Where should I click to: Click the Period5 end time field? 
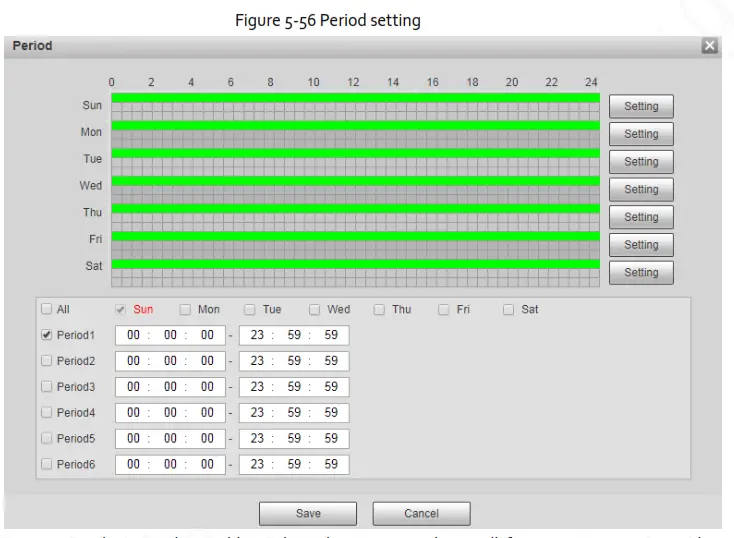point(294,439)
